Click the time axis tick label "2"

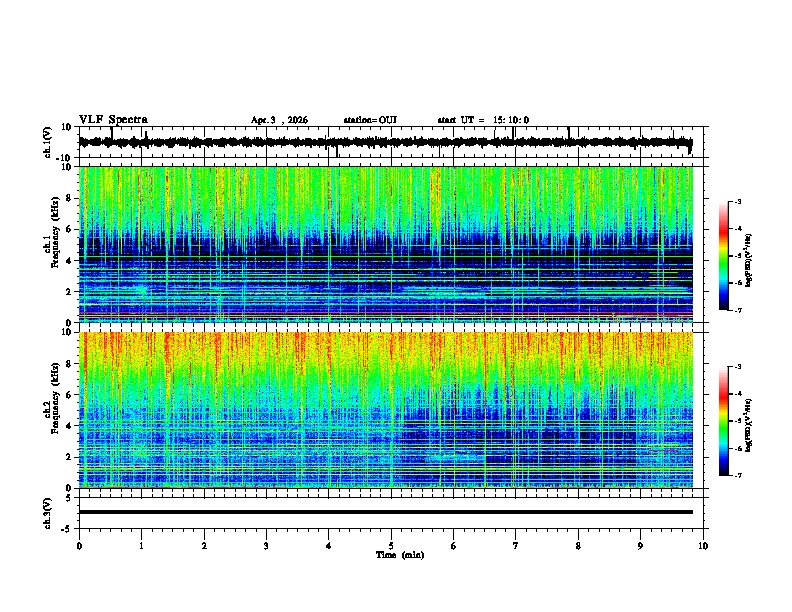204,546
